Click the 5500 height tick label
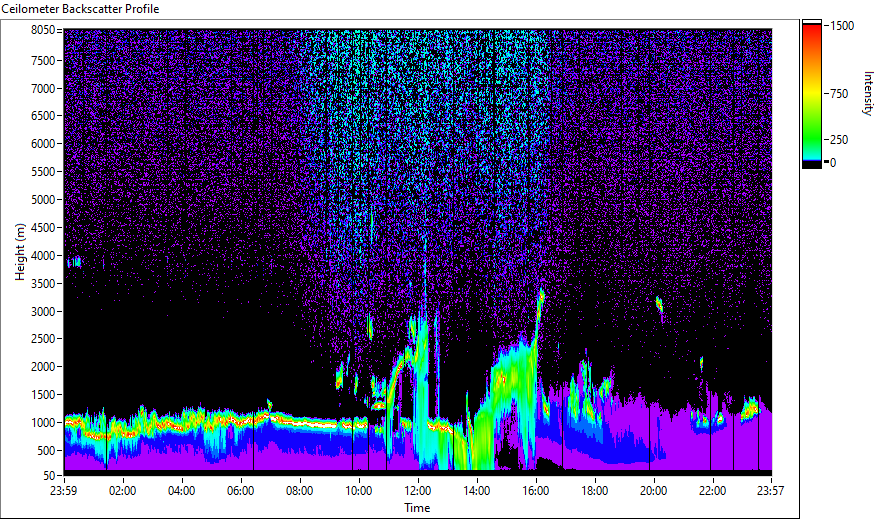The height and width of the screenshot is (519, 878). [x=43, y=172]
